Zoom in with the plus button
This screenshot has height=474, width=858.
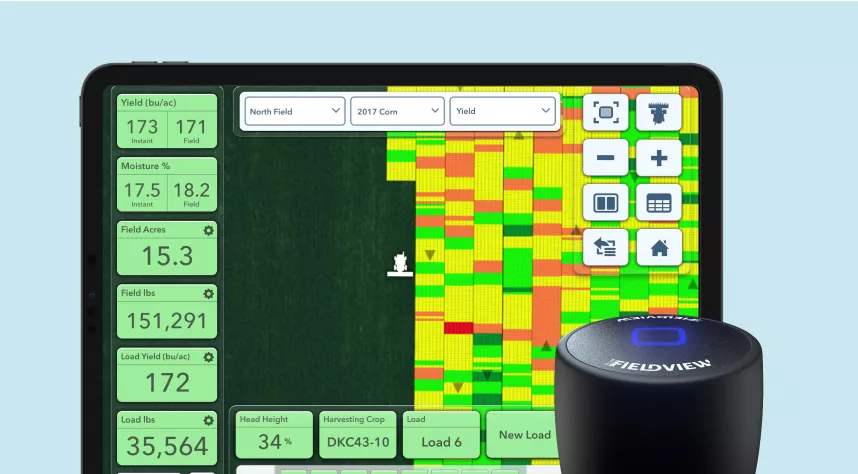point(658,158)
